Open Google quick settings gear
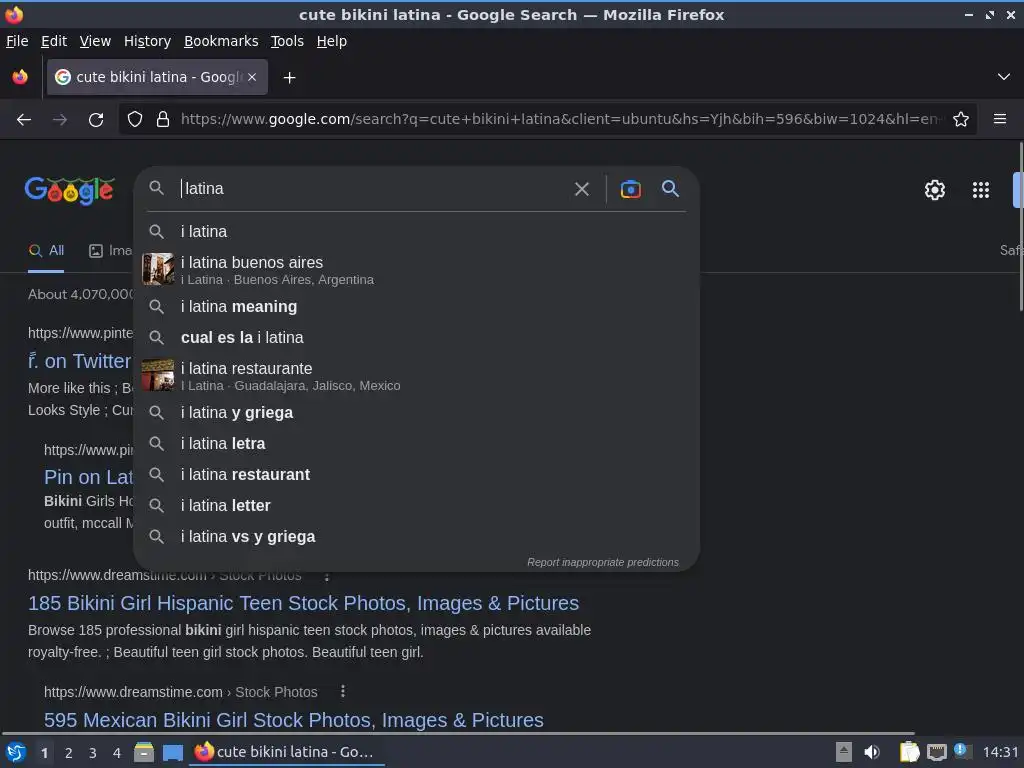 click(x=935, y=190)
